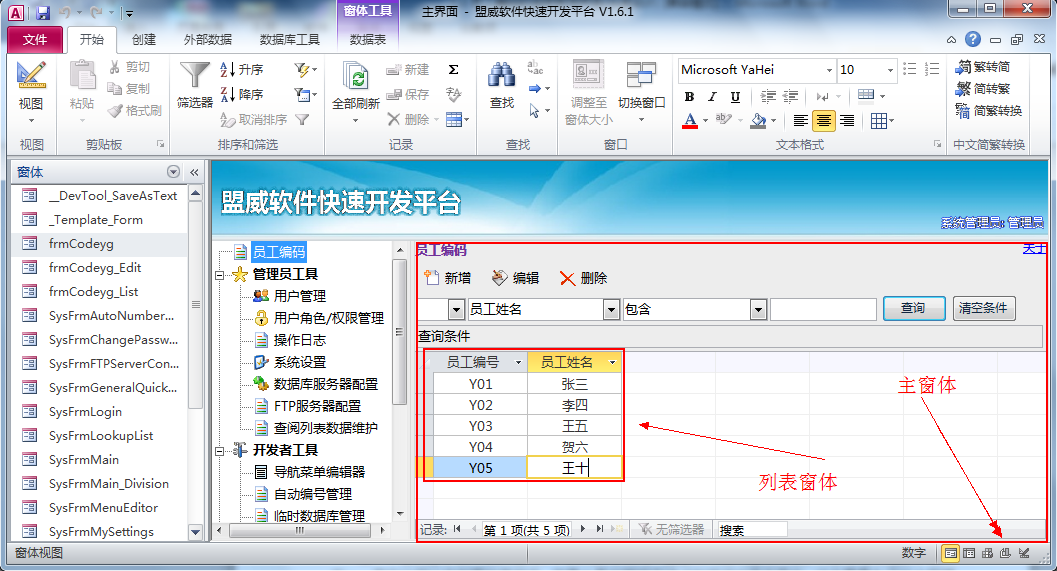Viewport: 1057px width, 571px height.
Task: Click 清空条件 button
Action: (x=984, y=308)
